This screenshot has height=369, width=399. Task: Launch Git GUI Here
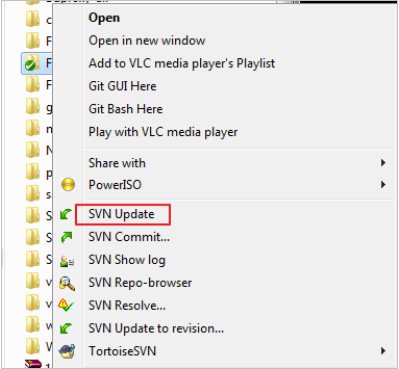(x=122, y=86)
